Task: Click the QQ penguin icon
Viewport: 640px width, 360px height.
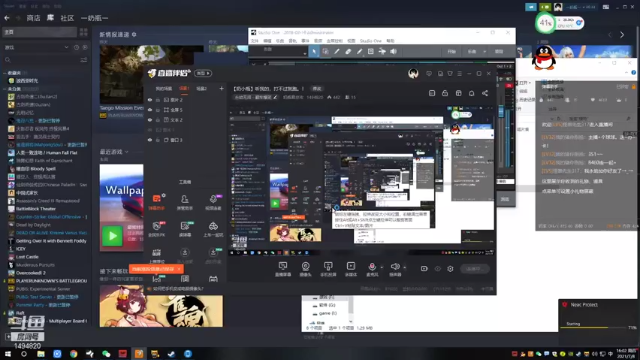Action: 544,58
